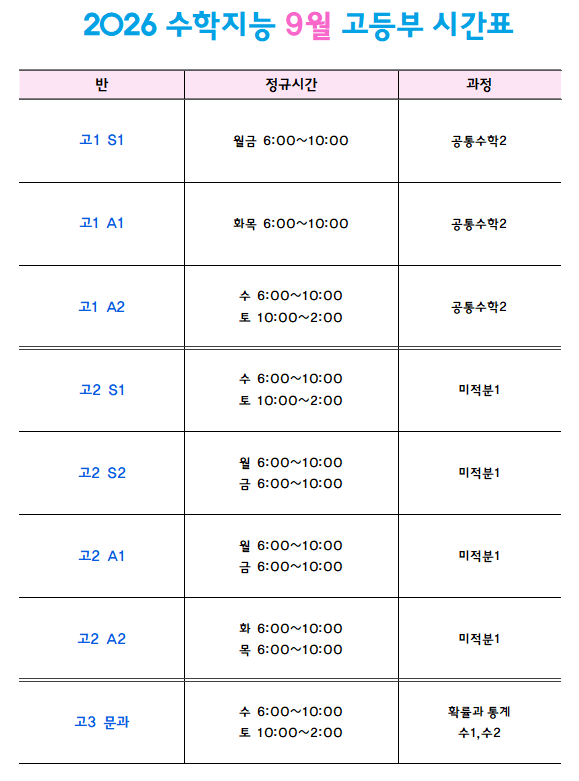
Task: Click the 고1 S1 class label
Action: pyautogui.click(x=102, y=140)
